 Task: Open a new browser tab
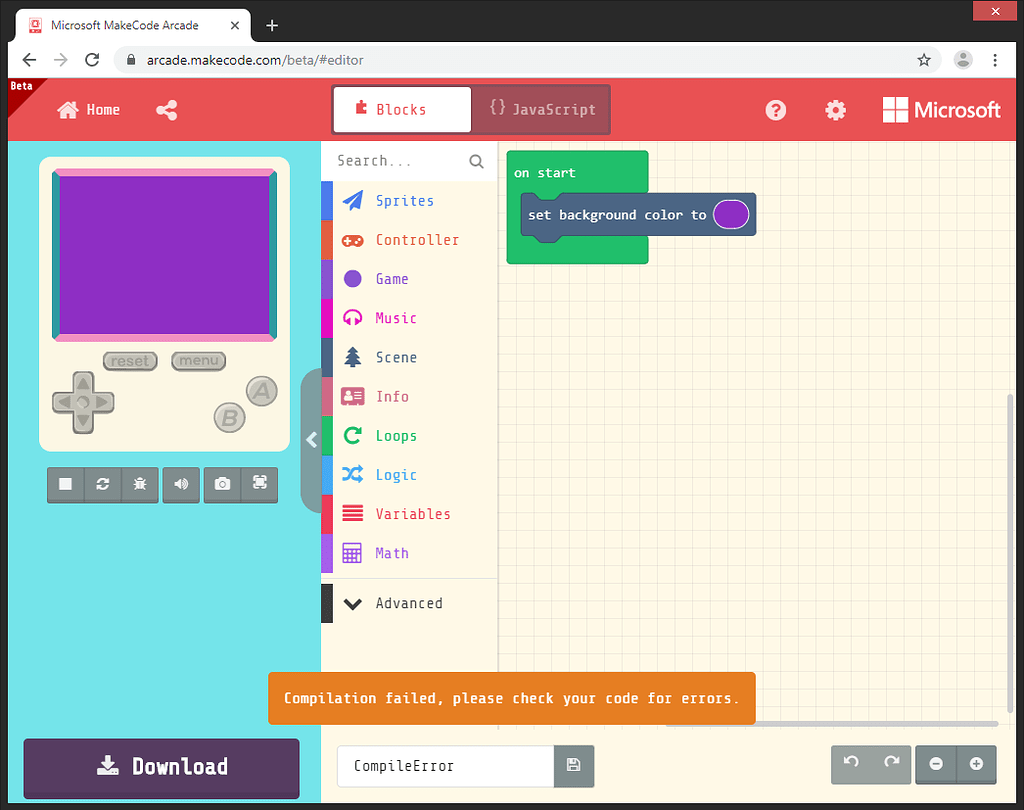coord(272,25)
